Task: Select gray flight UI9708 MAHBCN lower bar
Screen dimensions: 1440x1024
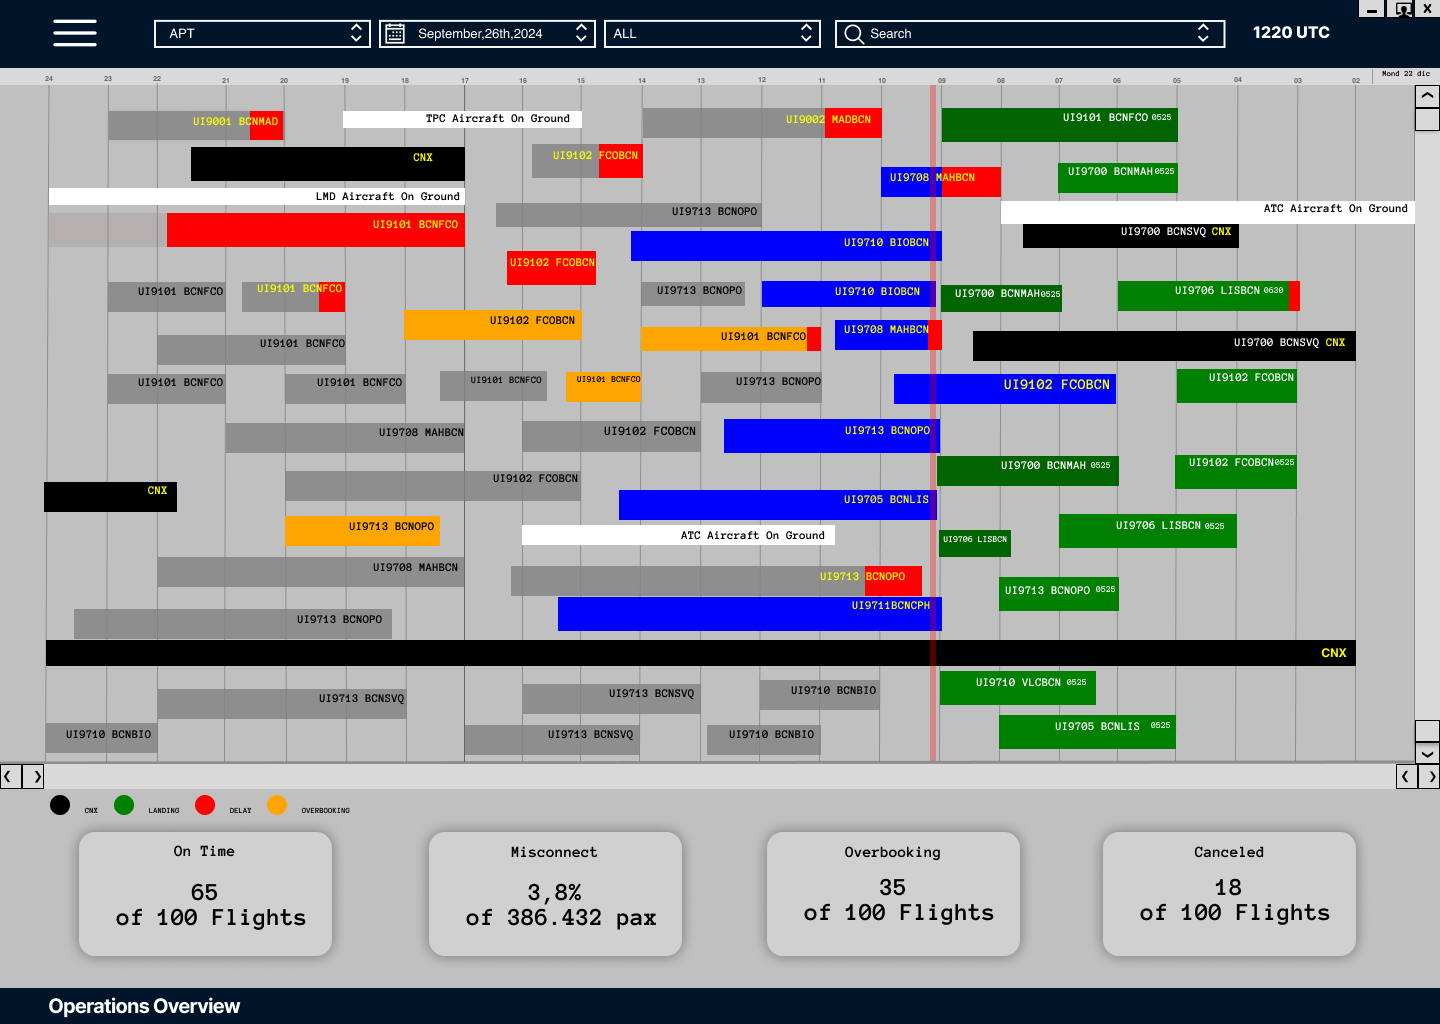Action: [x=311, y=572]
